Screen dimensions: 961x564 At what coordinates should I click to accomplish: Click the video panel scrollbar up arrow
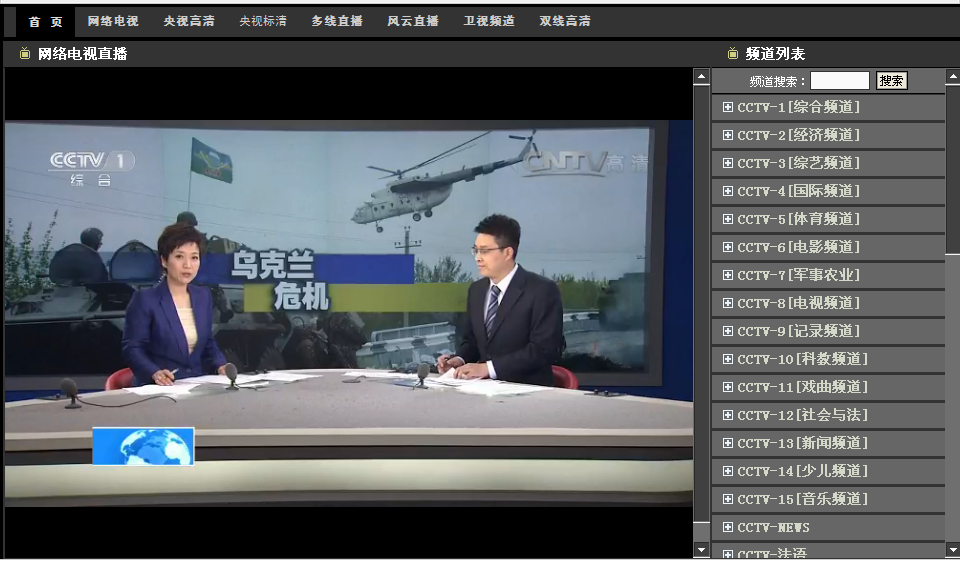701,77
